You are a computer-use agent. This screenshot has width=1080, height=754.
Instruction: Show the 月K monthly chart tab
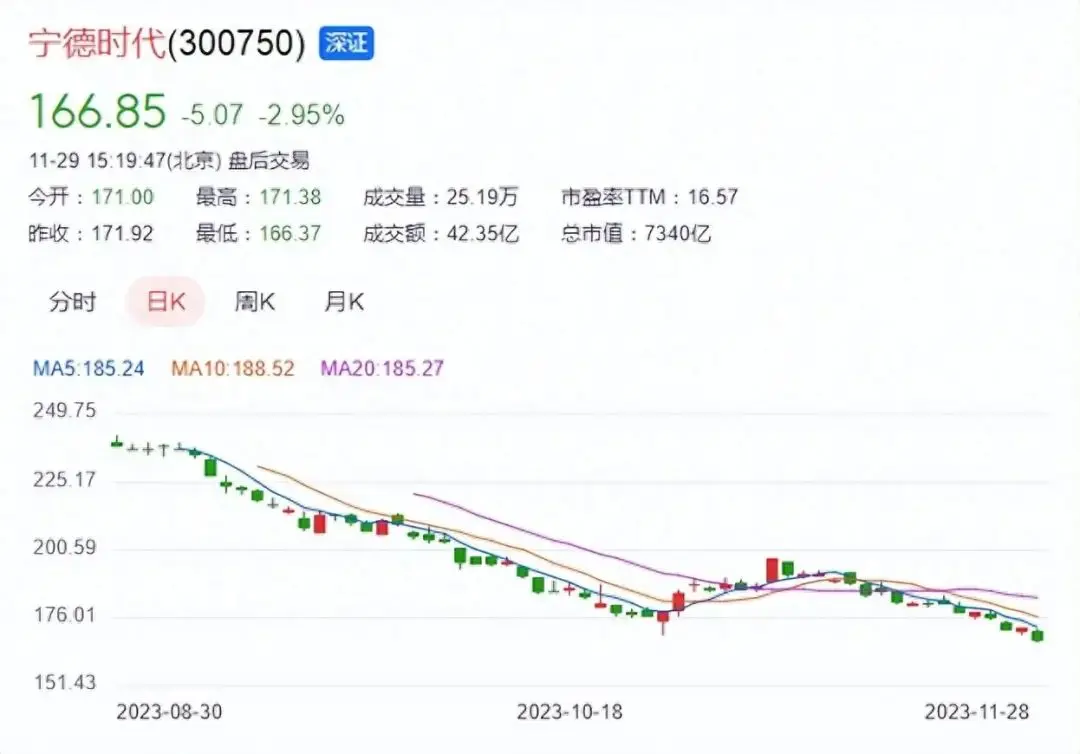pyautogui.click(x=344, y=302)
